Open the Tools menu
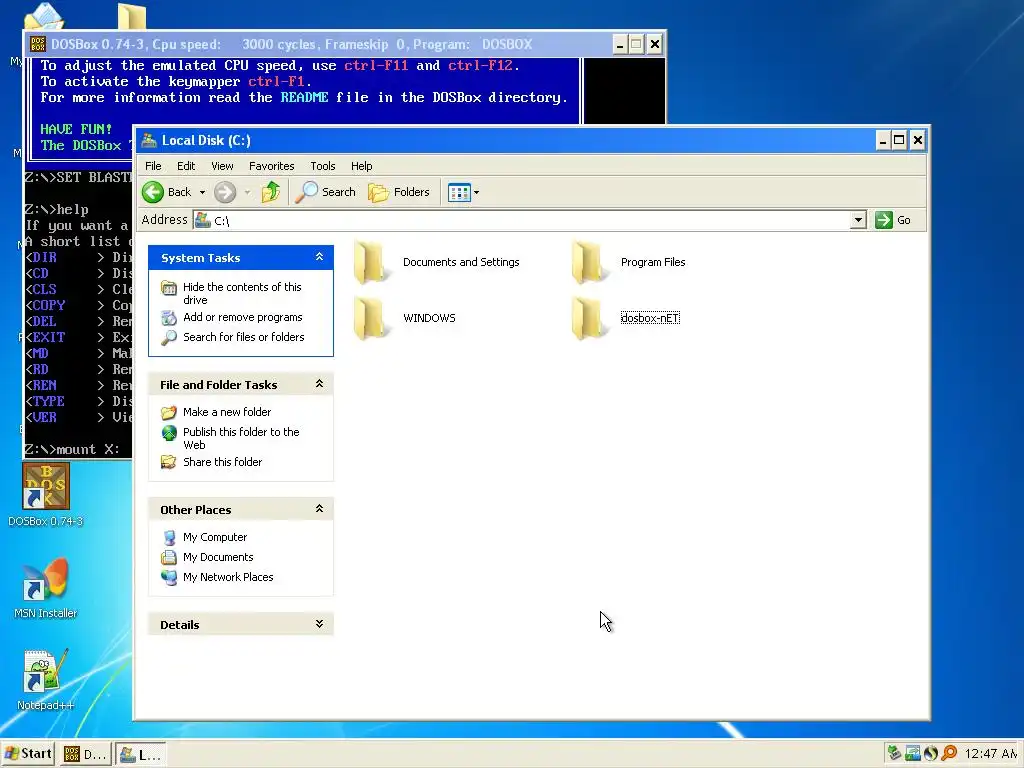This screenshot has height=768, width=1024. click(x=323, y=166)
